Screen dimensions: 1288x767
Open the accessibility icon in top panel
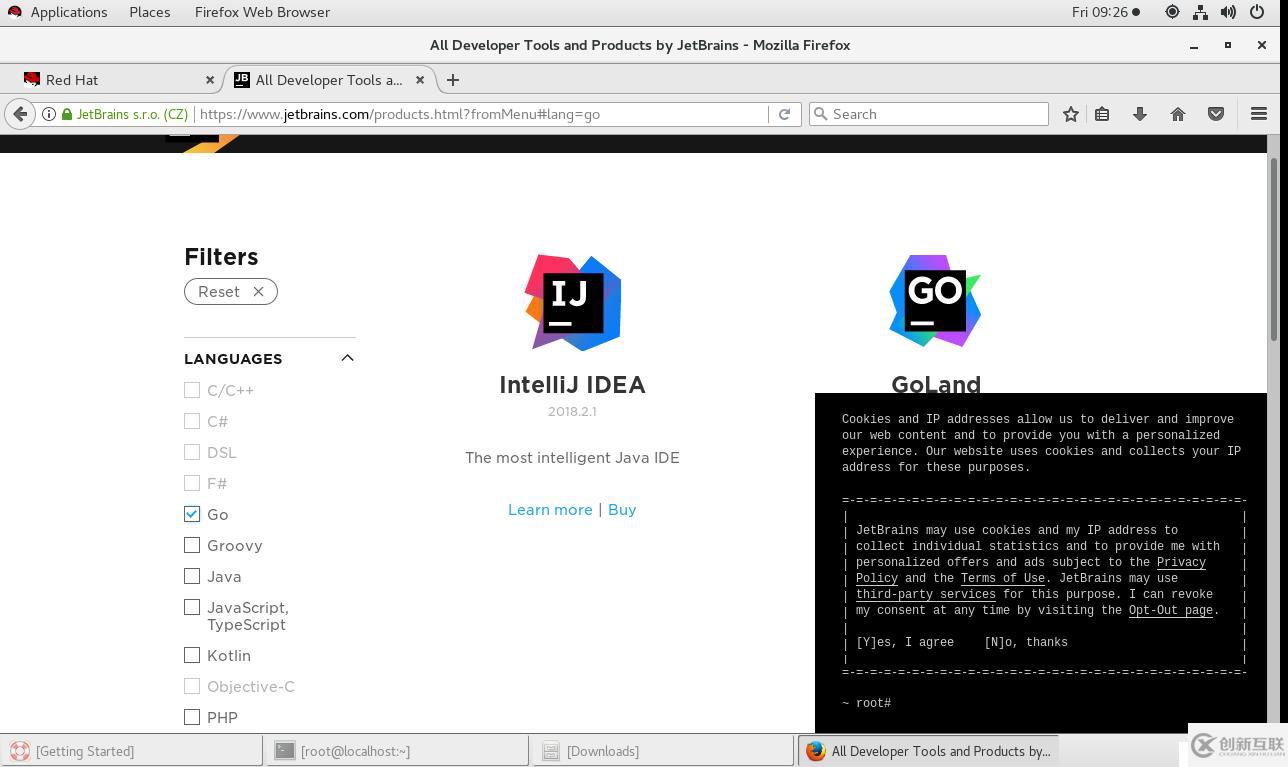pos(1172,12)
